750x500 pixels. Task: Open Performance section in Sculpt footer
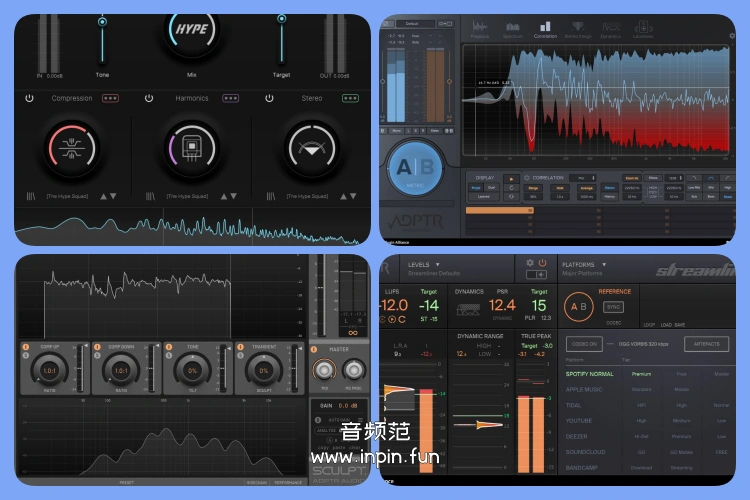pos(288,482)
